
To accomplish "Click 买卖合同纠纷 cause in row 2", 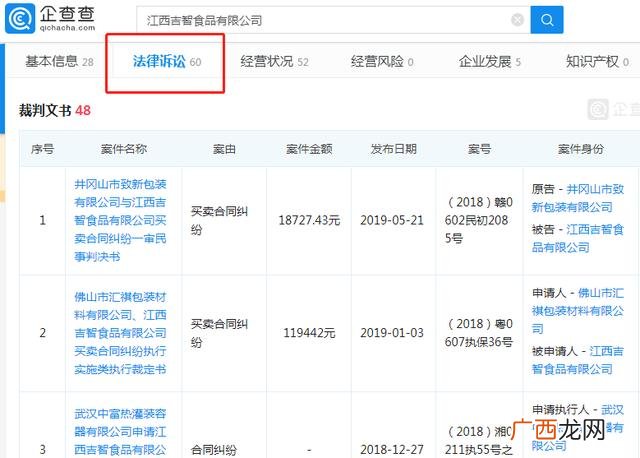I will (219, 333).
